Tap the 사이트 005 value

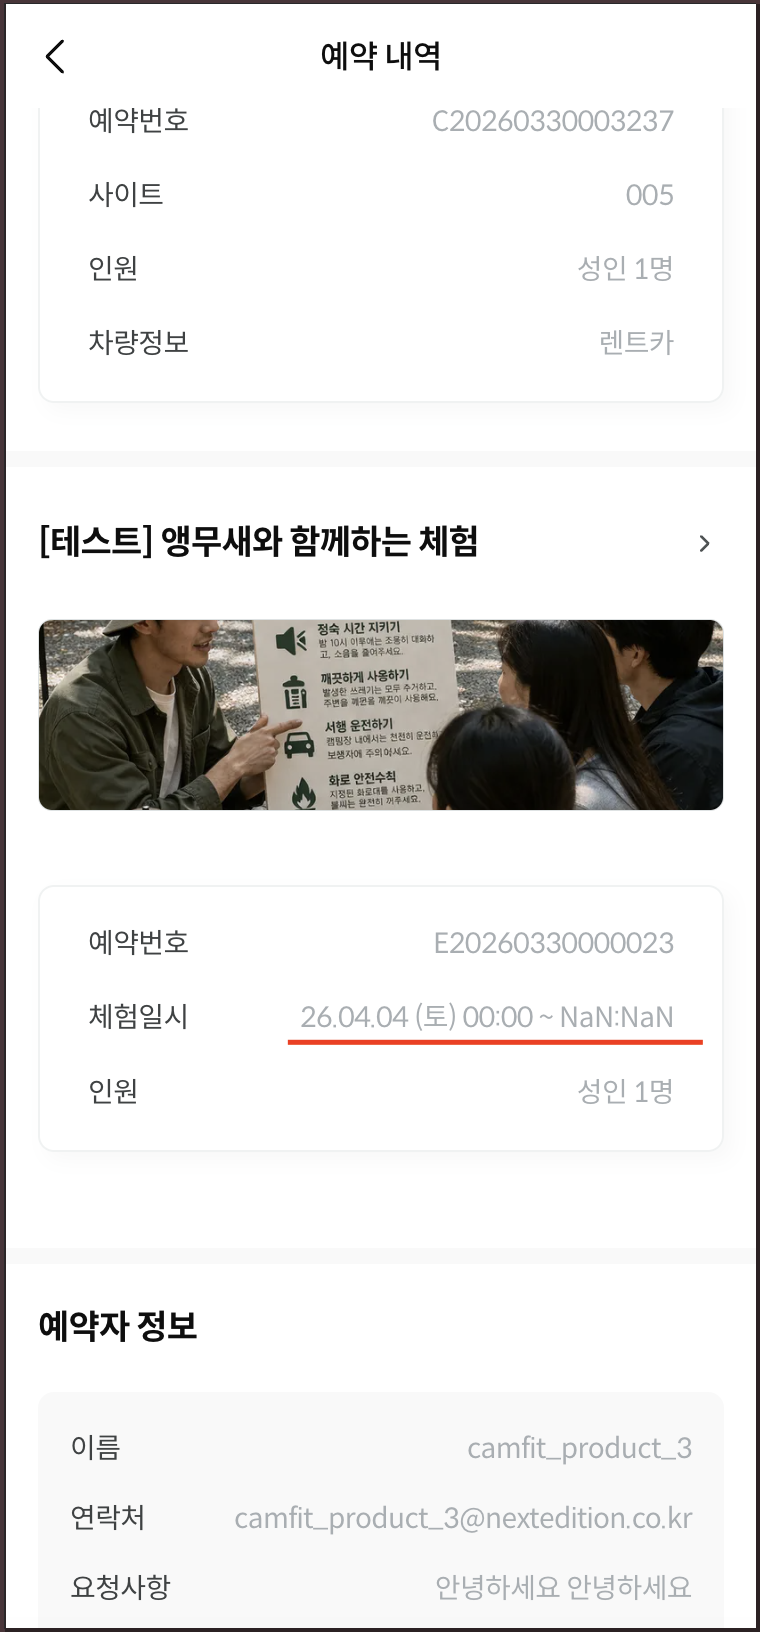coord(649,195)
